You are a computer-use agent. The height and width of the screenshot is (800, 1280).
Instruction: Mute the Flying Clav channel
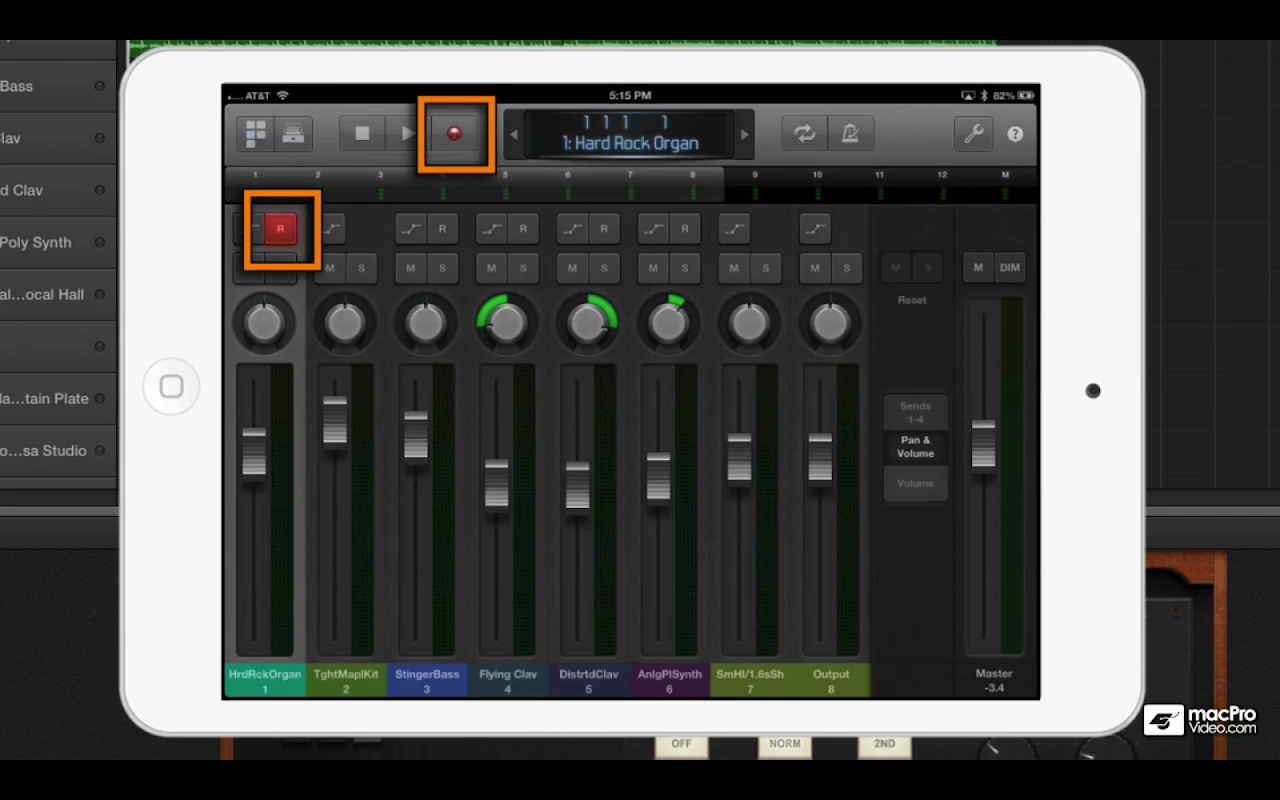[x=492, y=268]
